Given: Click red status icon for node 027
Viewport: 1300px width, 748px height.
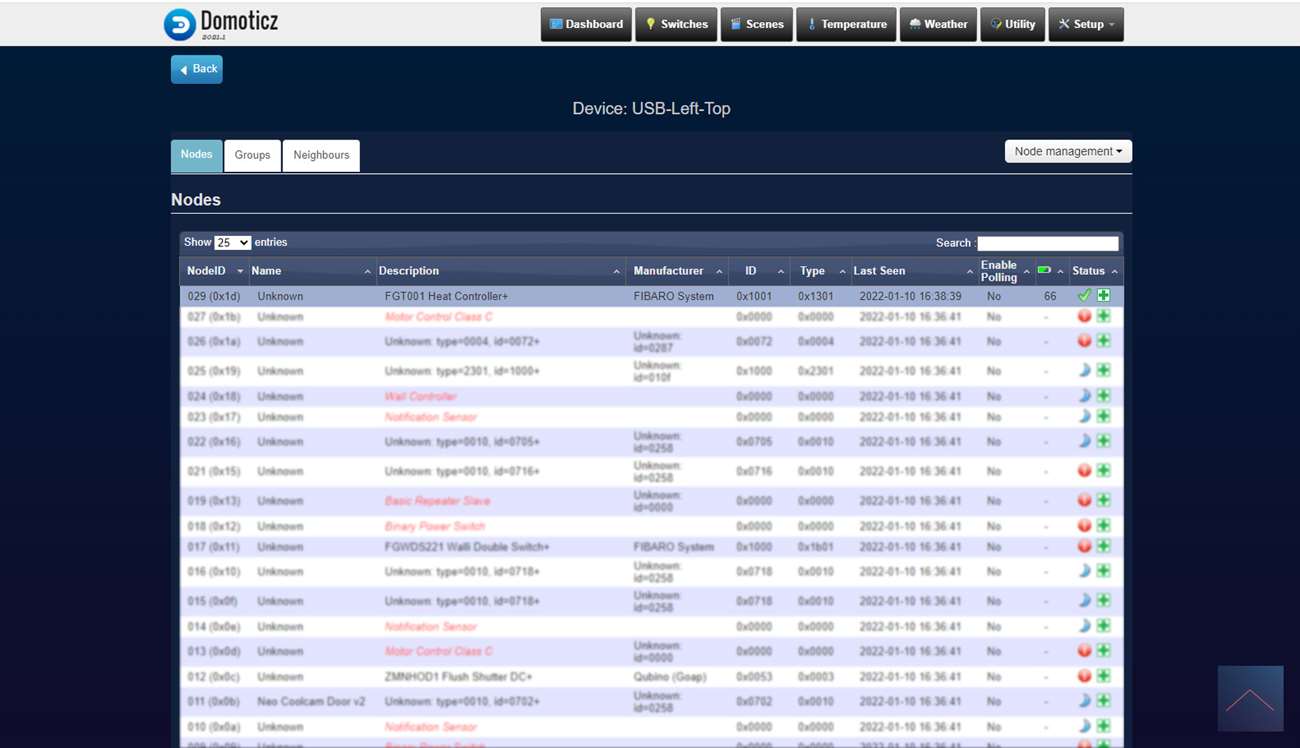Looking at the screenshot, I should [1084, 316].
